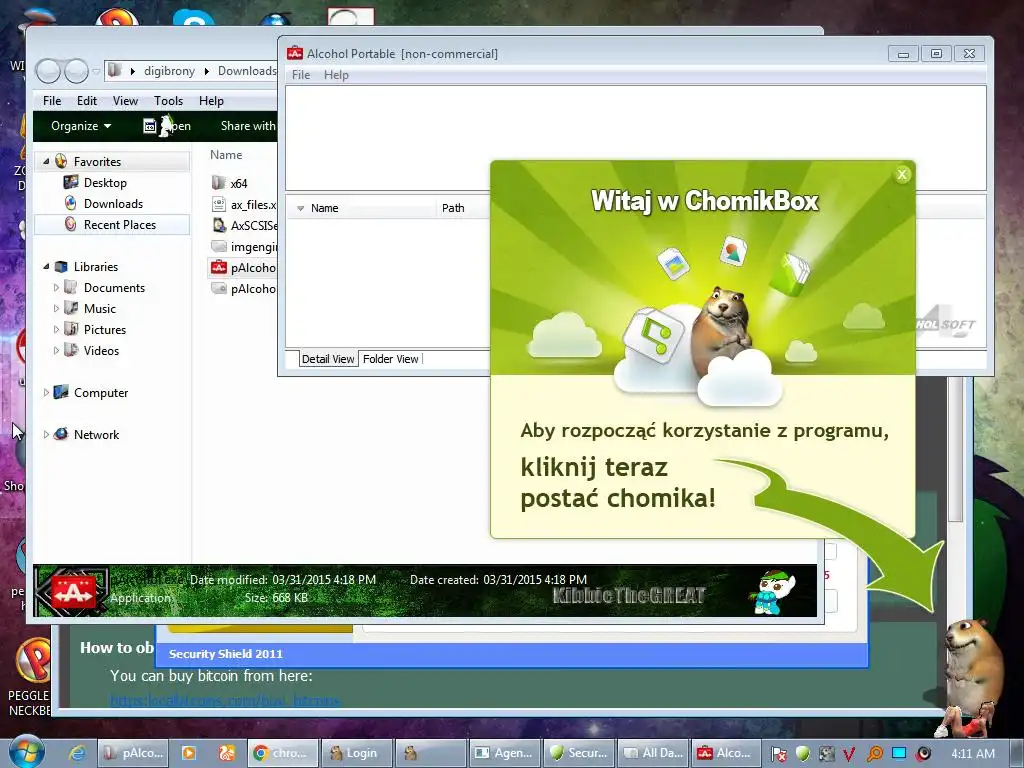The height and width of the screenshot is (768, 1024).
Task: Open the Explorer Help menu
Action: click(211, 101)
